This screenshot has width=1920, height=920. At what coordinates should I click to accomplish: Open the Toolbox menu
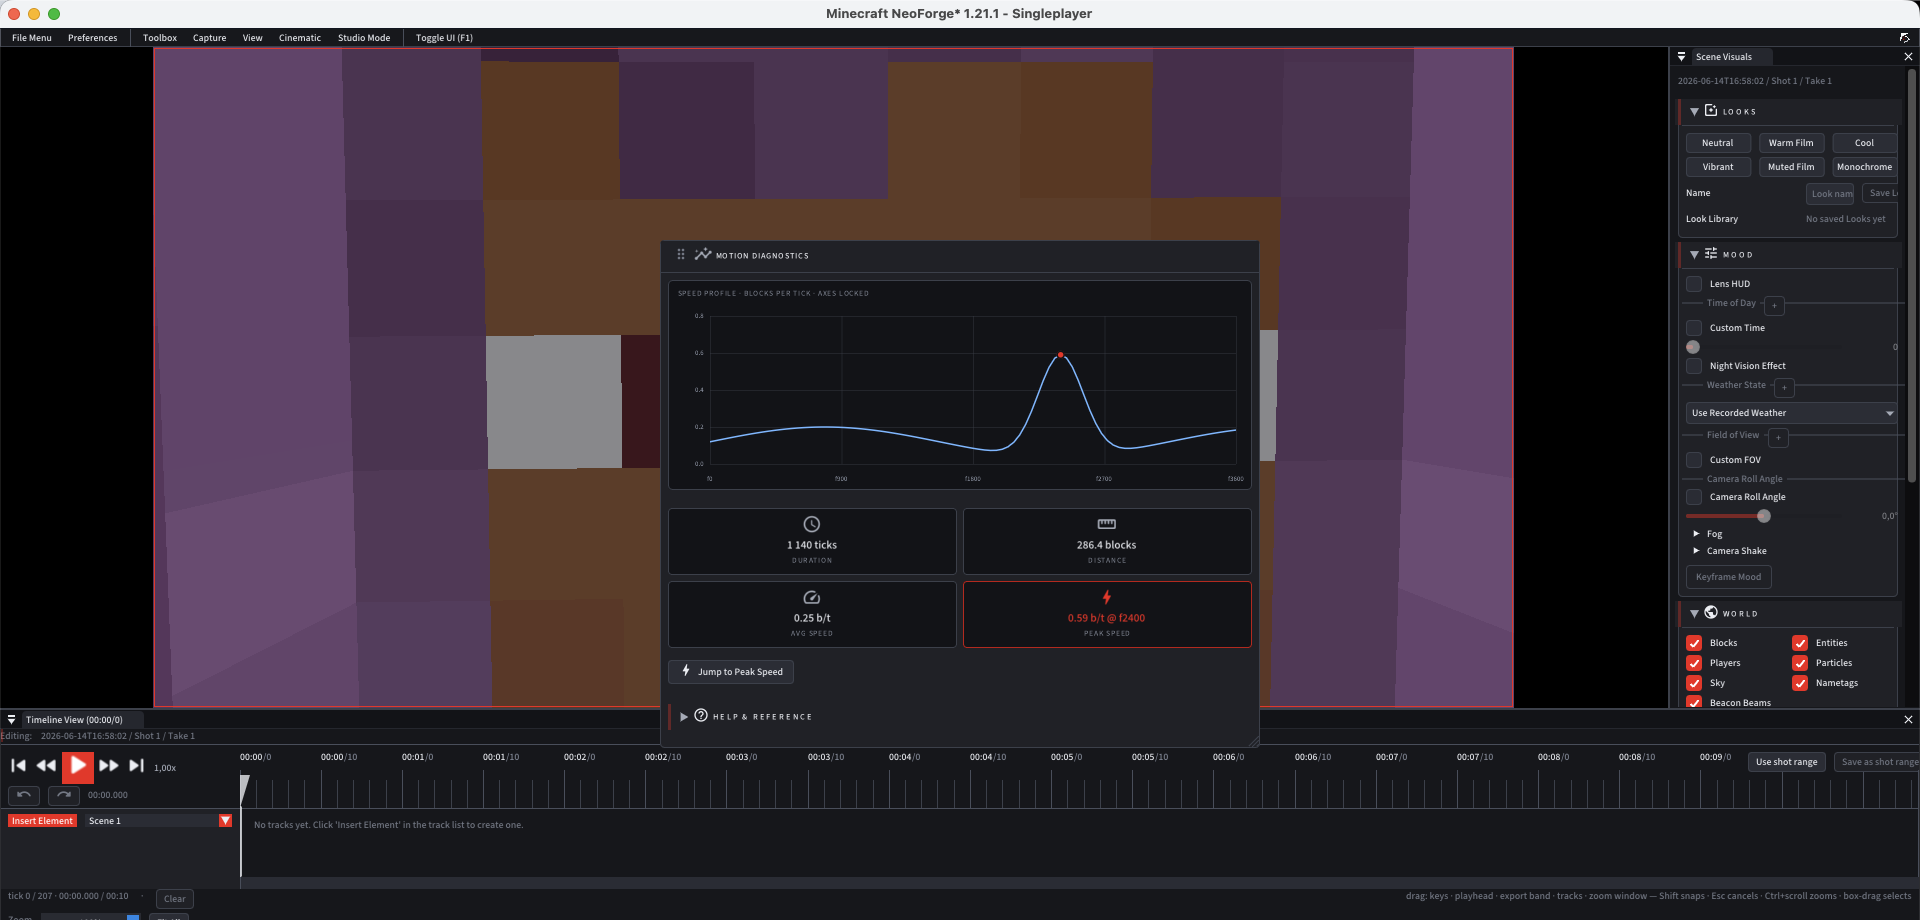pos(160,38)
